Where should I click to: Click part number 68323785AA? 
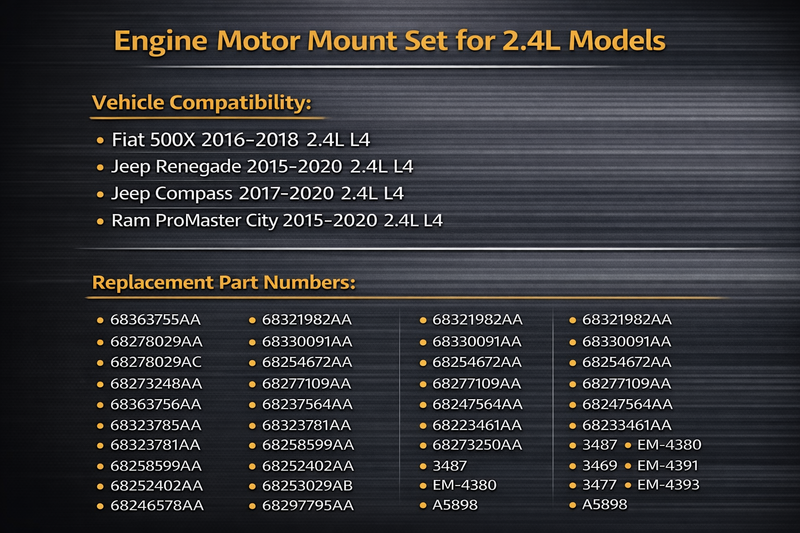coord(156,425)
